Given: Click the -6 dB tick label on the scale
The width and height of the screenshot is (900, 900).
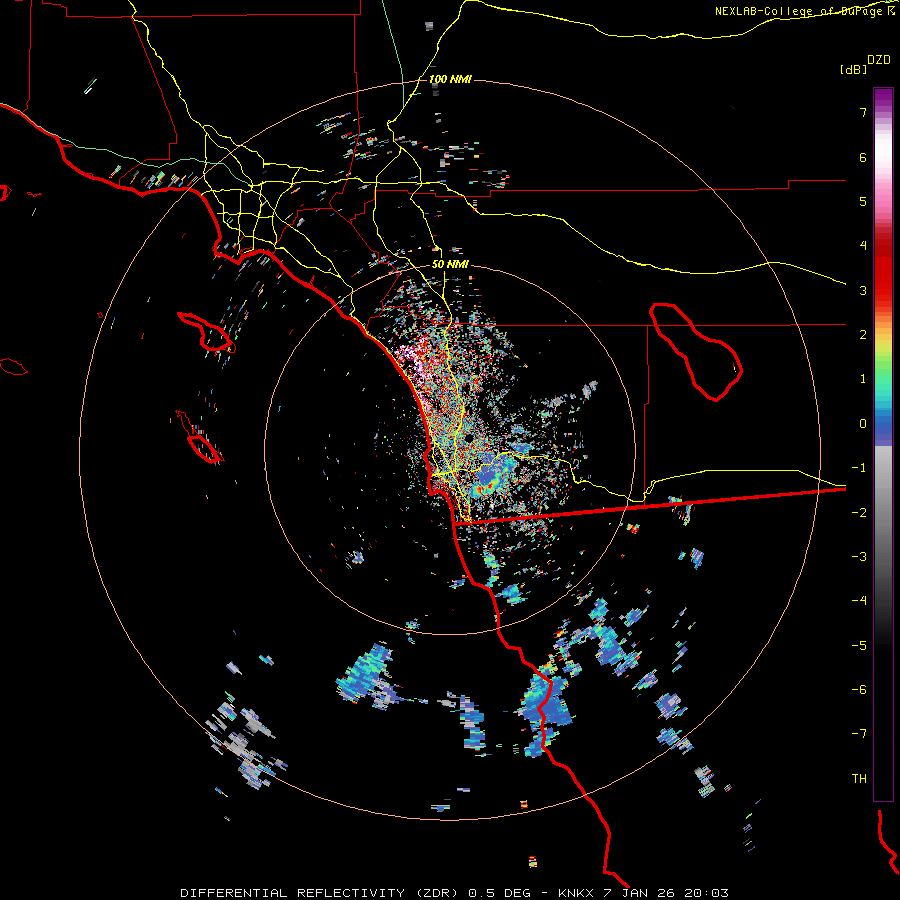Looking at the screenshot, I should [x=859, y=690].
